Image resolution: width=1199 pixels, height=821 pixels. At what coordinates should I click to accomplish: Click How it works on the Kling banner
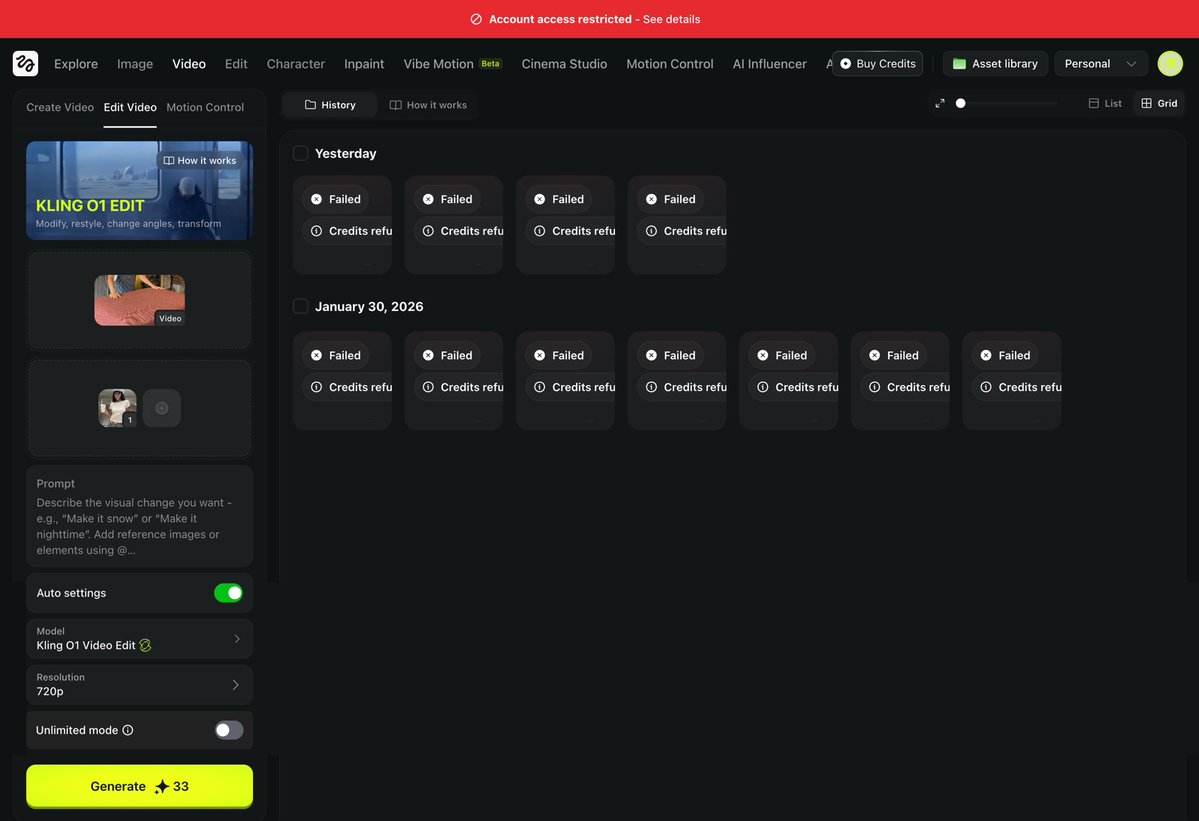(200, 161)
